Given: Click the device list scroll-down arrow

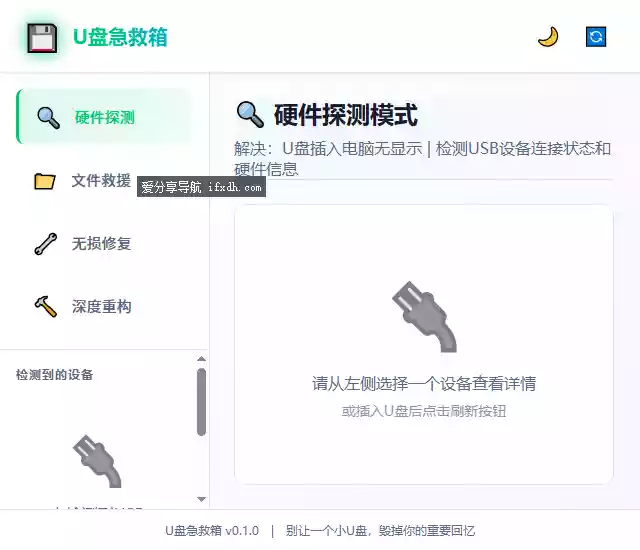Looking at the screenshot, I should pos(201,499).
